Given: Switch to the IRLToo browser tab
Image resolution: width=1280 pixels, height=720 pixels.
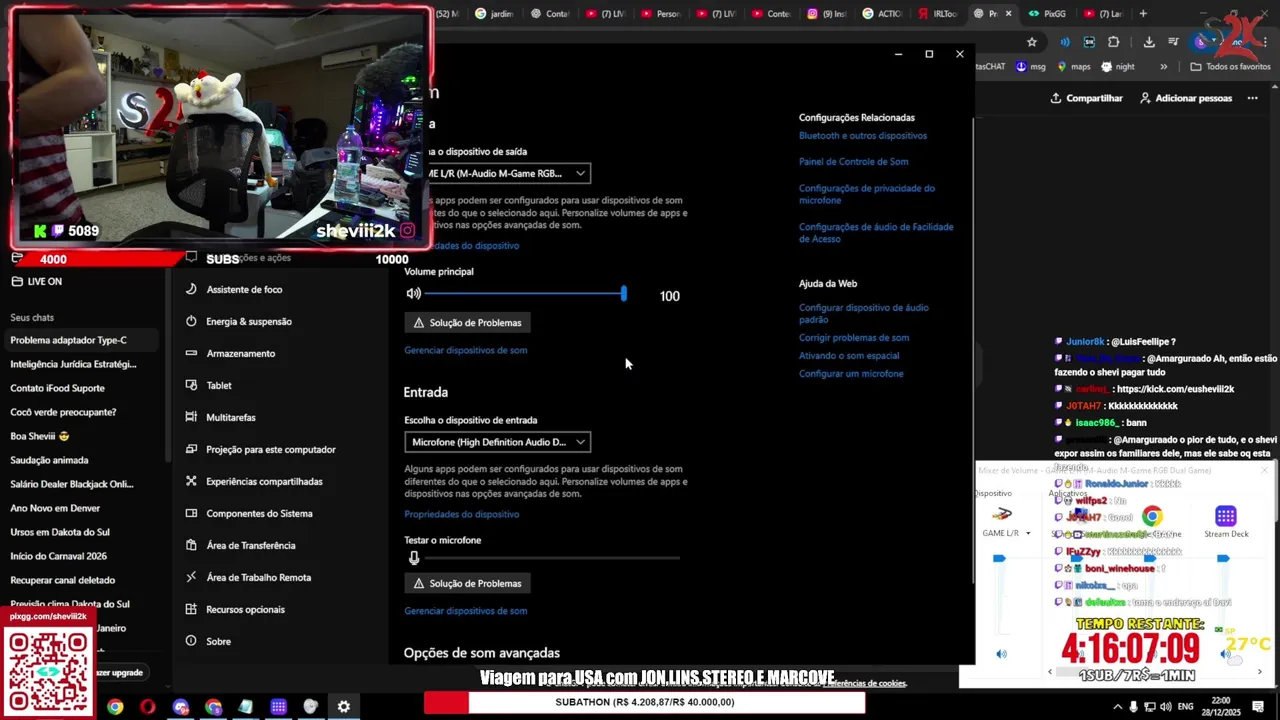Looking at the screenshot, I should [937, 14].
